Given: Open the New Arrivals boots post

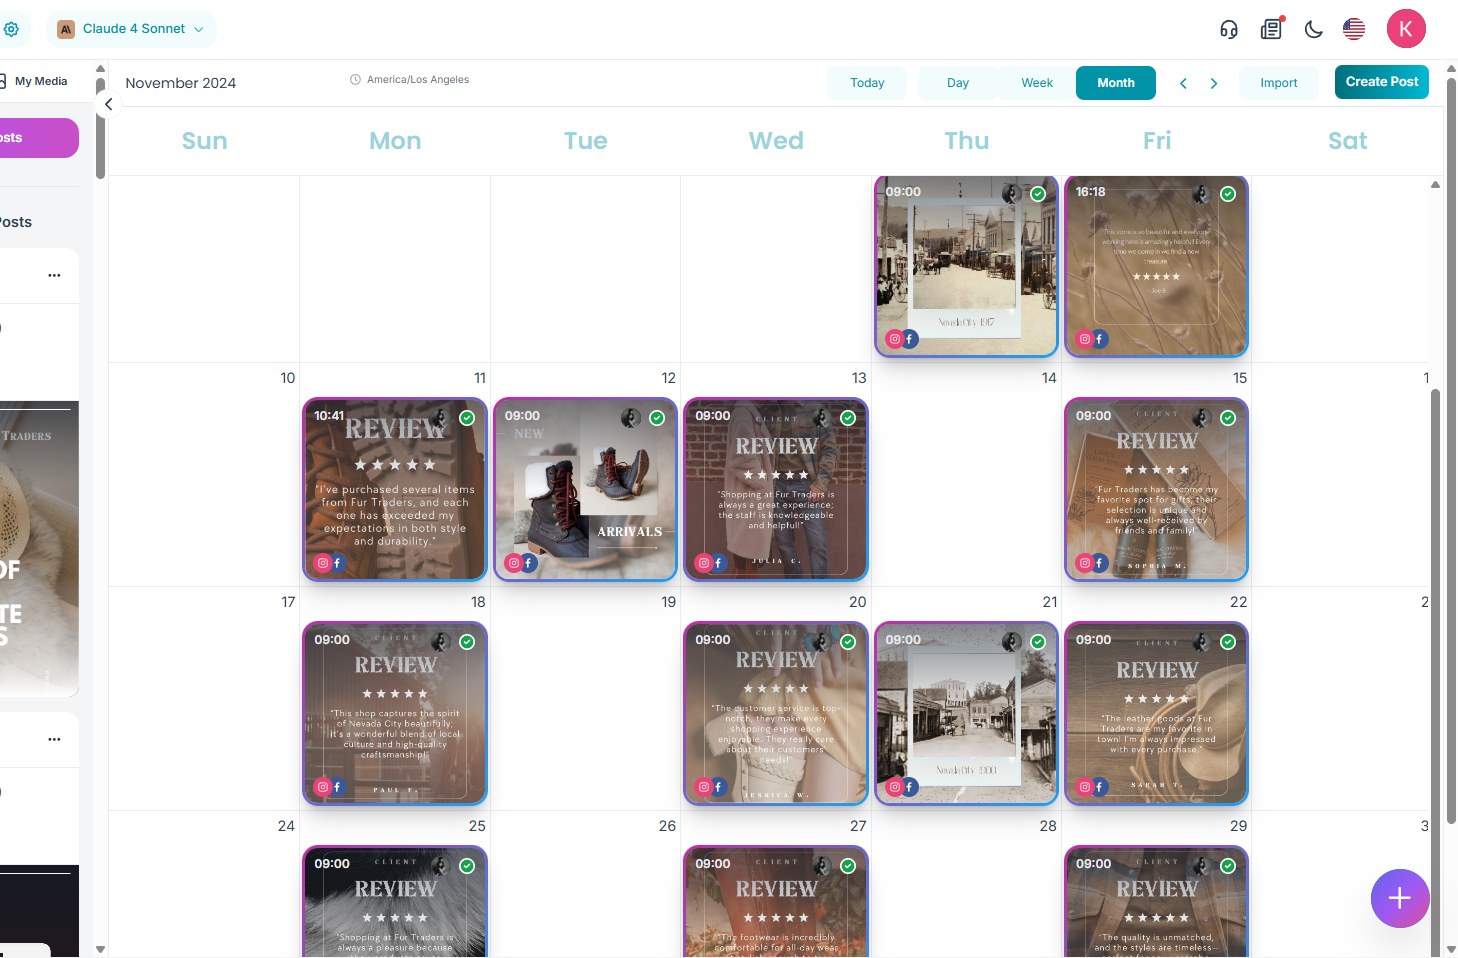Looking at the screenshot, I should pos(586,489).
